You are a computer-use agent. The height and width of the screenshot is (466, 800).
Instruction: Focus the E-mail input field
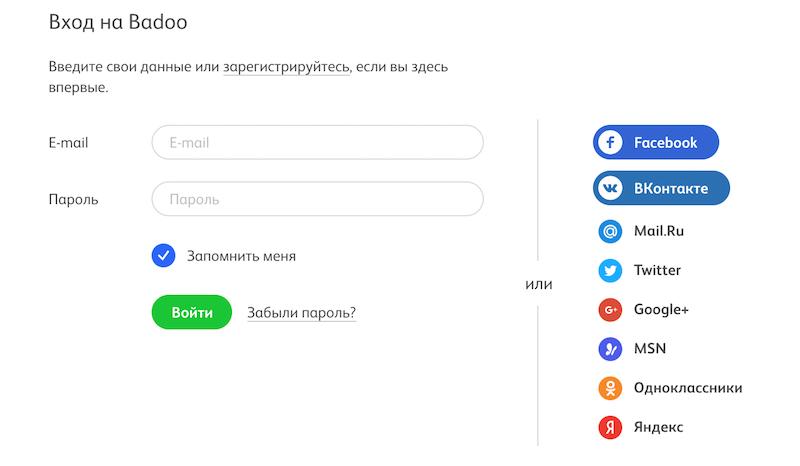(x=317, y=143)
